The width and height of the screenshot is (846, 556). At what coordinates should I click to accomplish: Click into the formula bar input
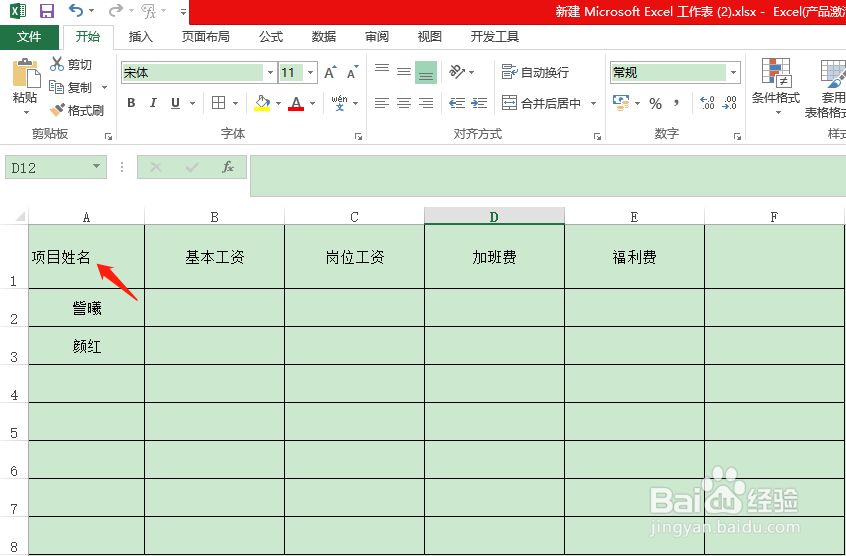pyautogui.click(x=548, y=176)
